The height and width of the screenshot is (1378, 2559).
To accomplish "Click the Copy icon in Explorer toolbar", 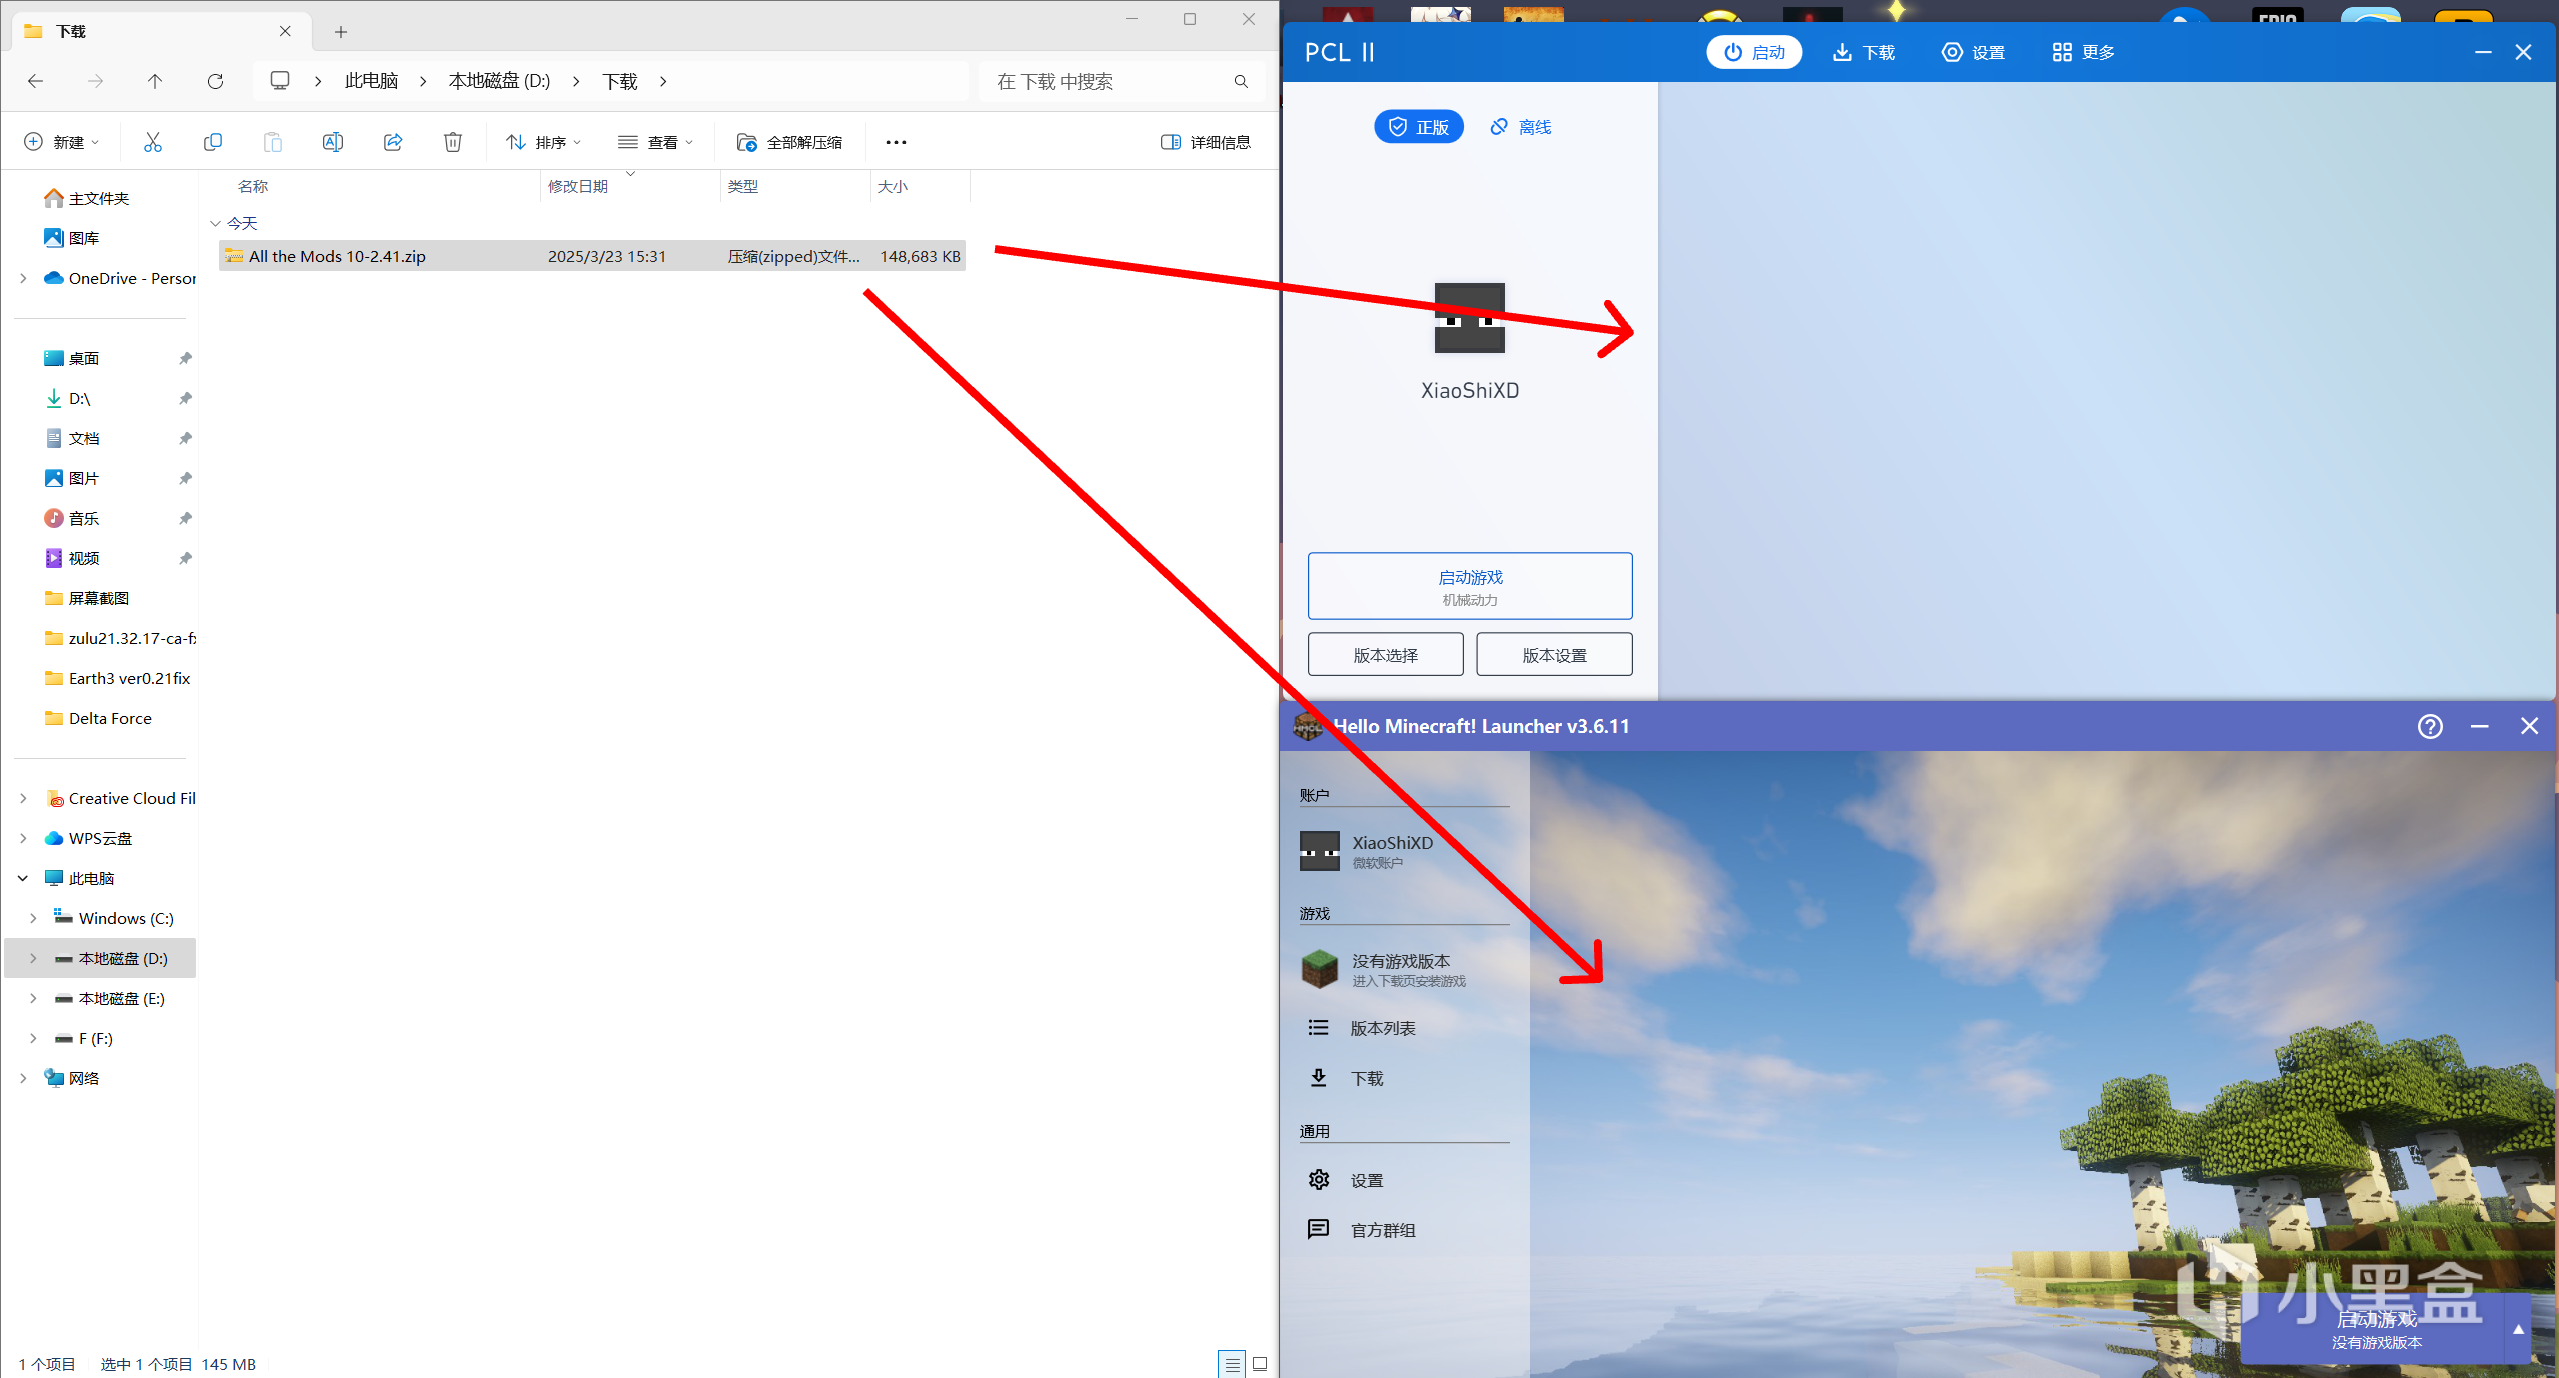I will tap(212, 142).
